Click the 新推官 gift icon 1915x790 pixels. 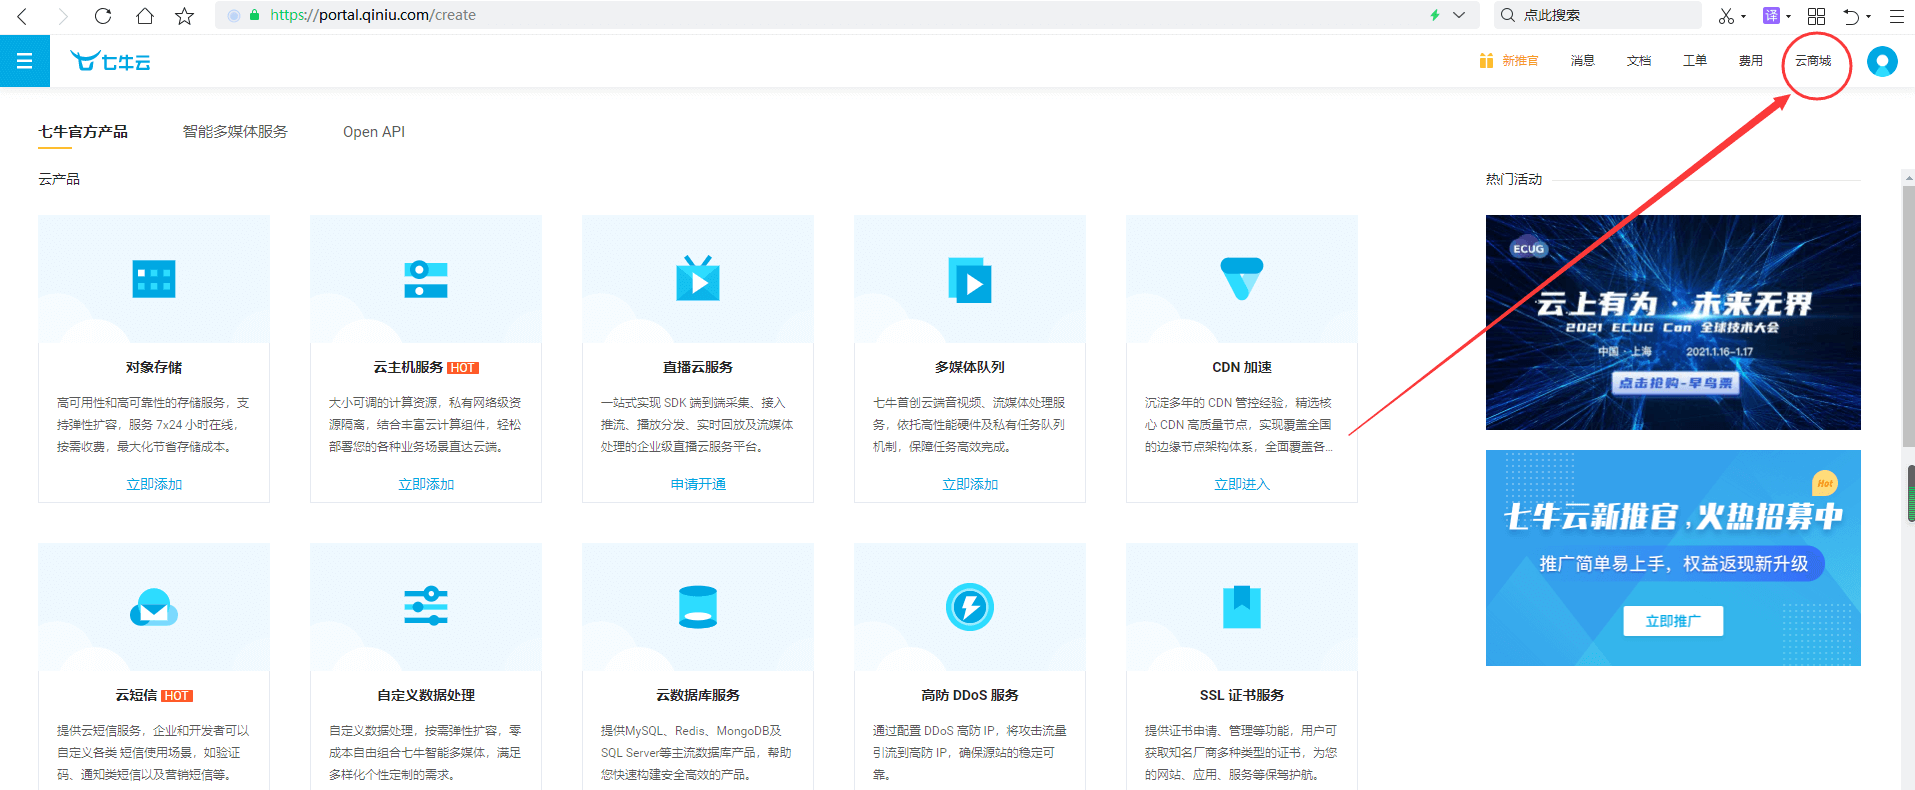click(1486, 60)
